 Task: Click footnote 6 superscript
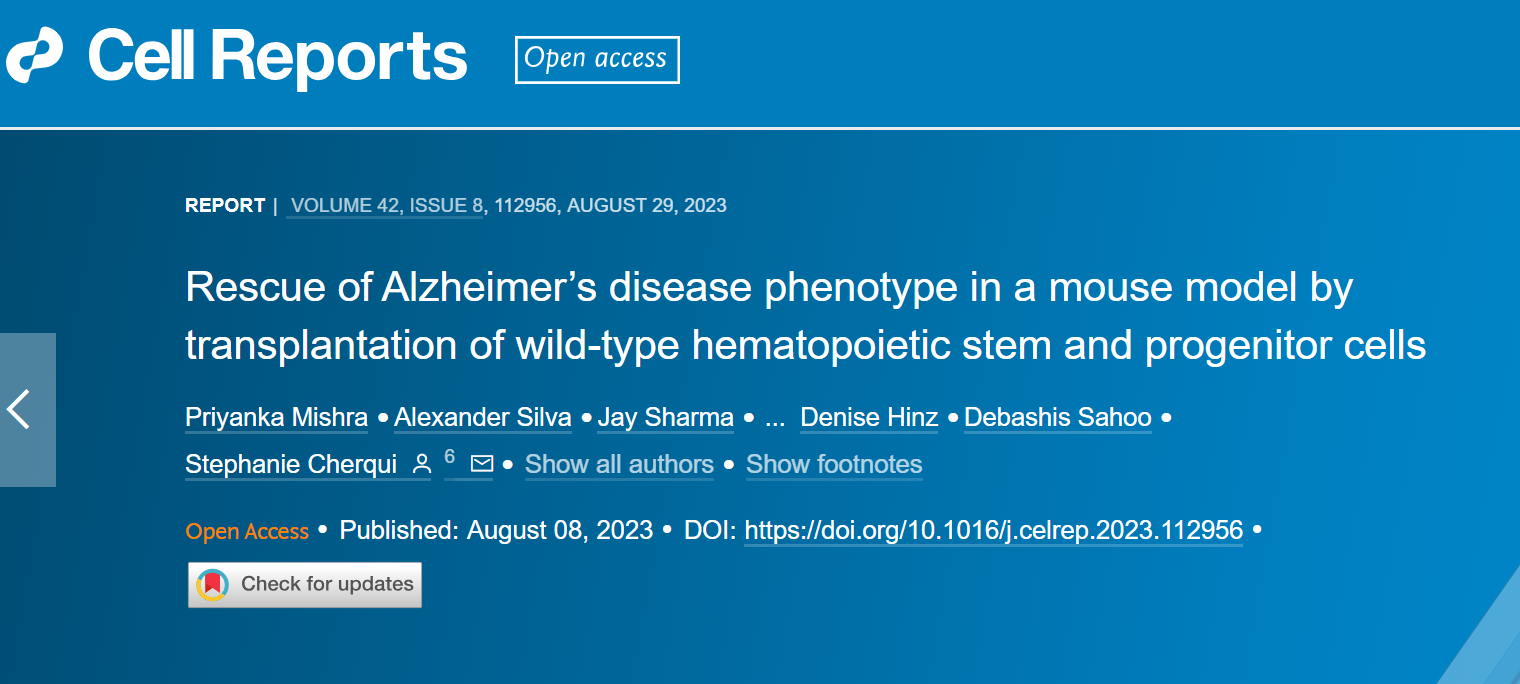450,457
